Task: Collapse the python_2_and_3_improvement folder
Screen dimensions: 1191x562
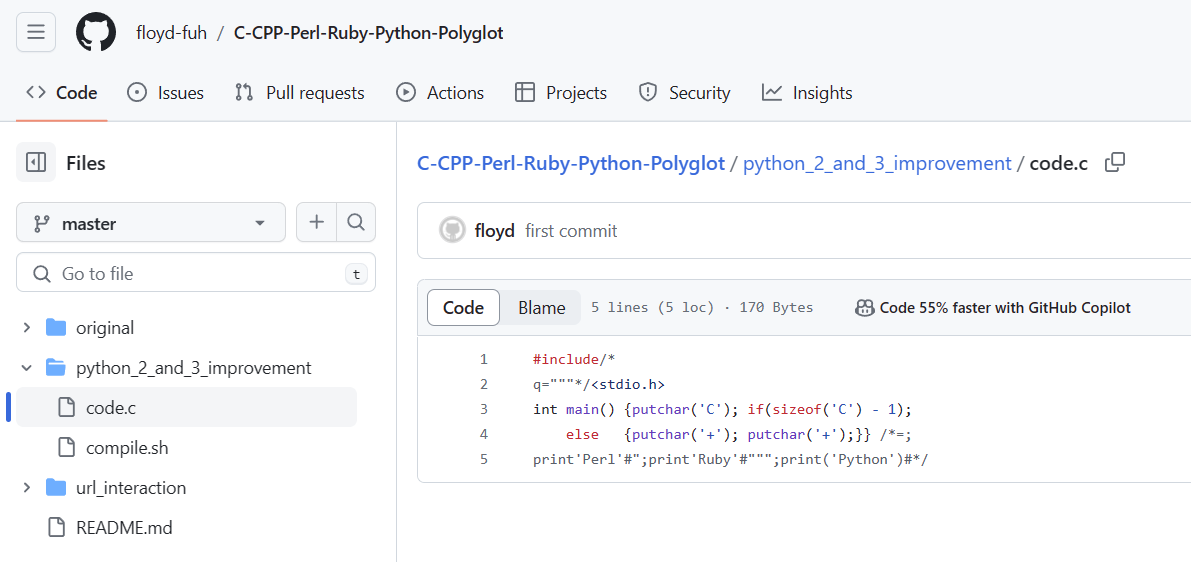Action: tap(27, 368)
